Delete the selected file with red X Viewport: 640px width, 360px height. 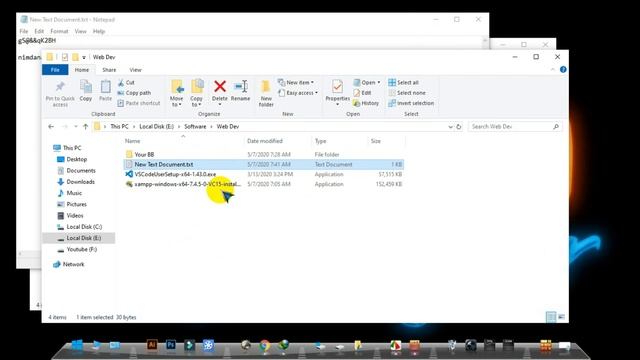(220, 90)
